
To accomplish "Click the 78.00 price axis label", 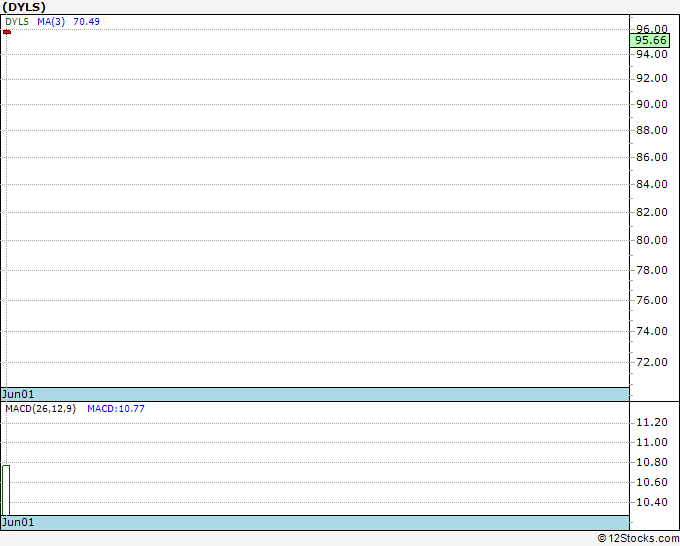I will coord(651,270).
